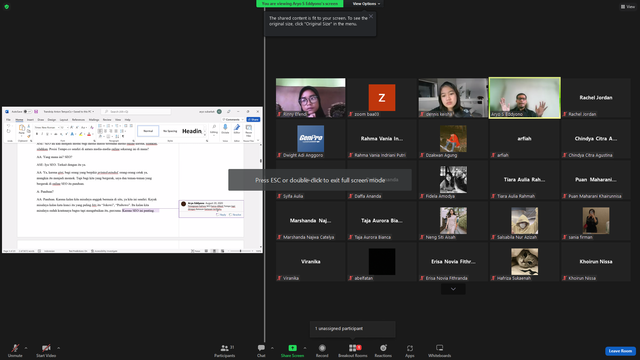Click the text highlight color marker in Word
This screenshot has height=360, width=640.
(80, 134)
